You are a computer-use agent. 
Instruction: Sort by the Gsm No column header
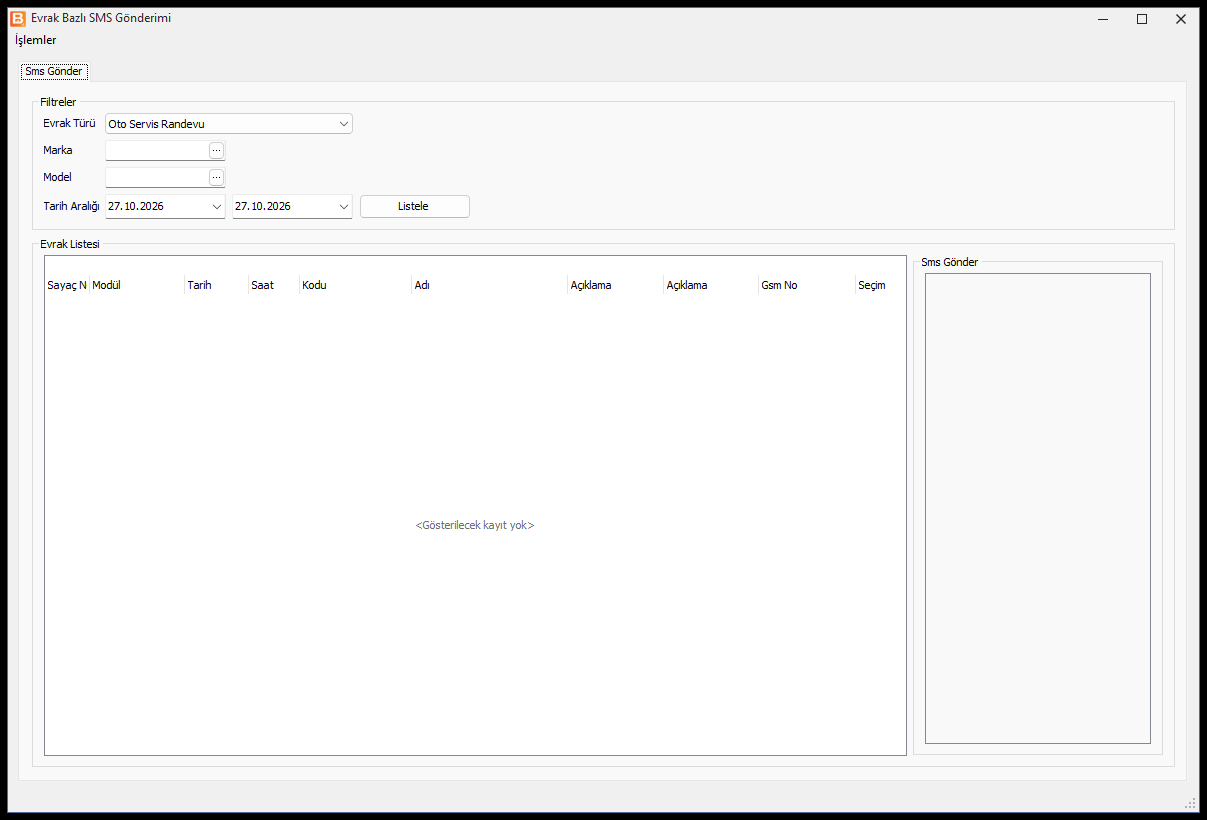[807, 285]
